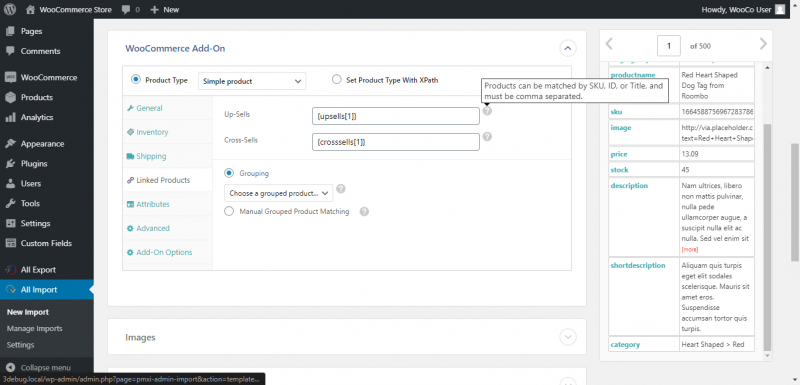This screenshot has width=800, height=385.
Task: Click the help icon beside Up-Sells field
Action: [487, 110]
